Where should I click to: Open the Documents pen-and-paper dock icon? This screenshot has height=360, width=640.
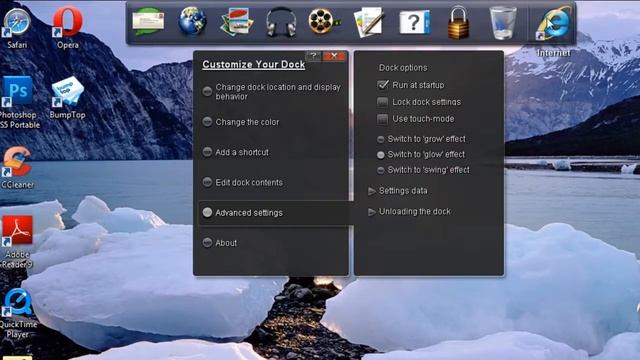pos(369,22)
